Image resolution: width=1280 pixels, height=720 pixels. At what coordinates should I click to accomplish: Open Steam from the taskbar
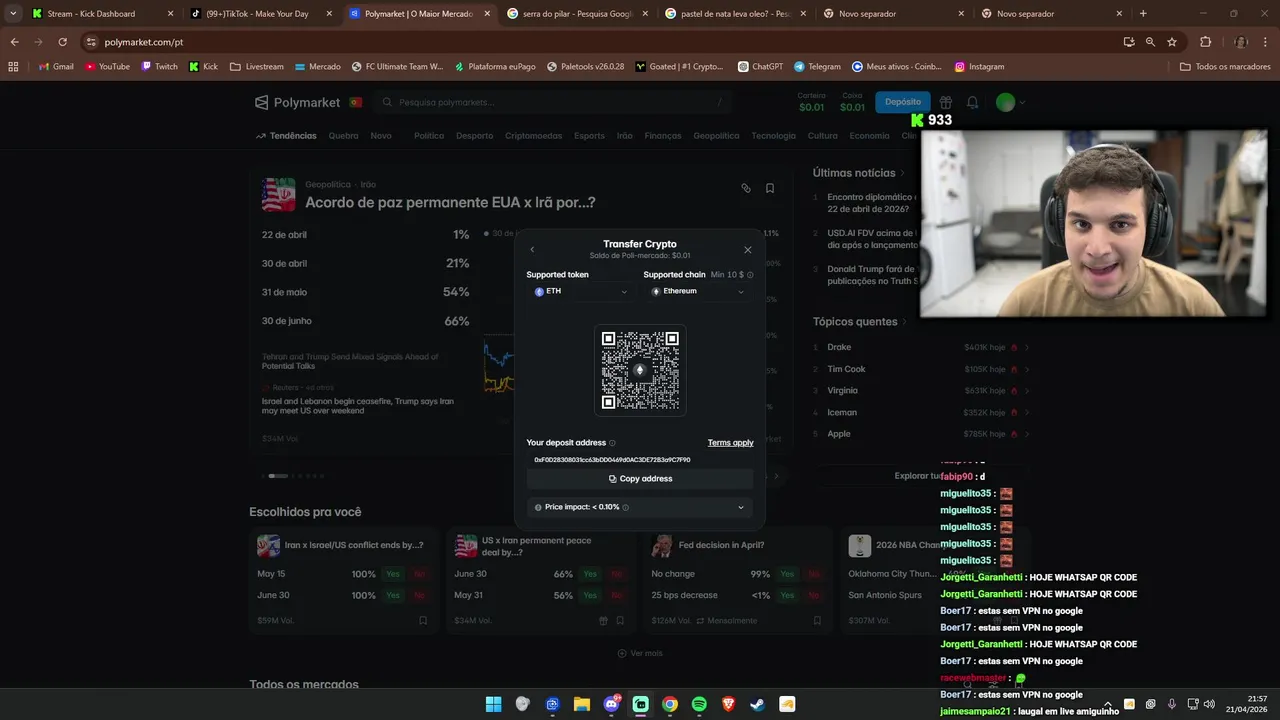(x=757, y=704)
